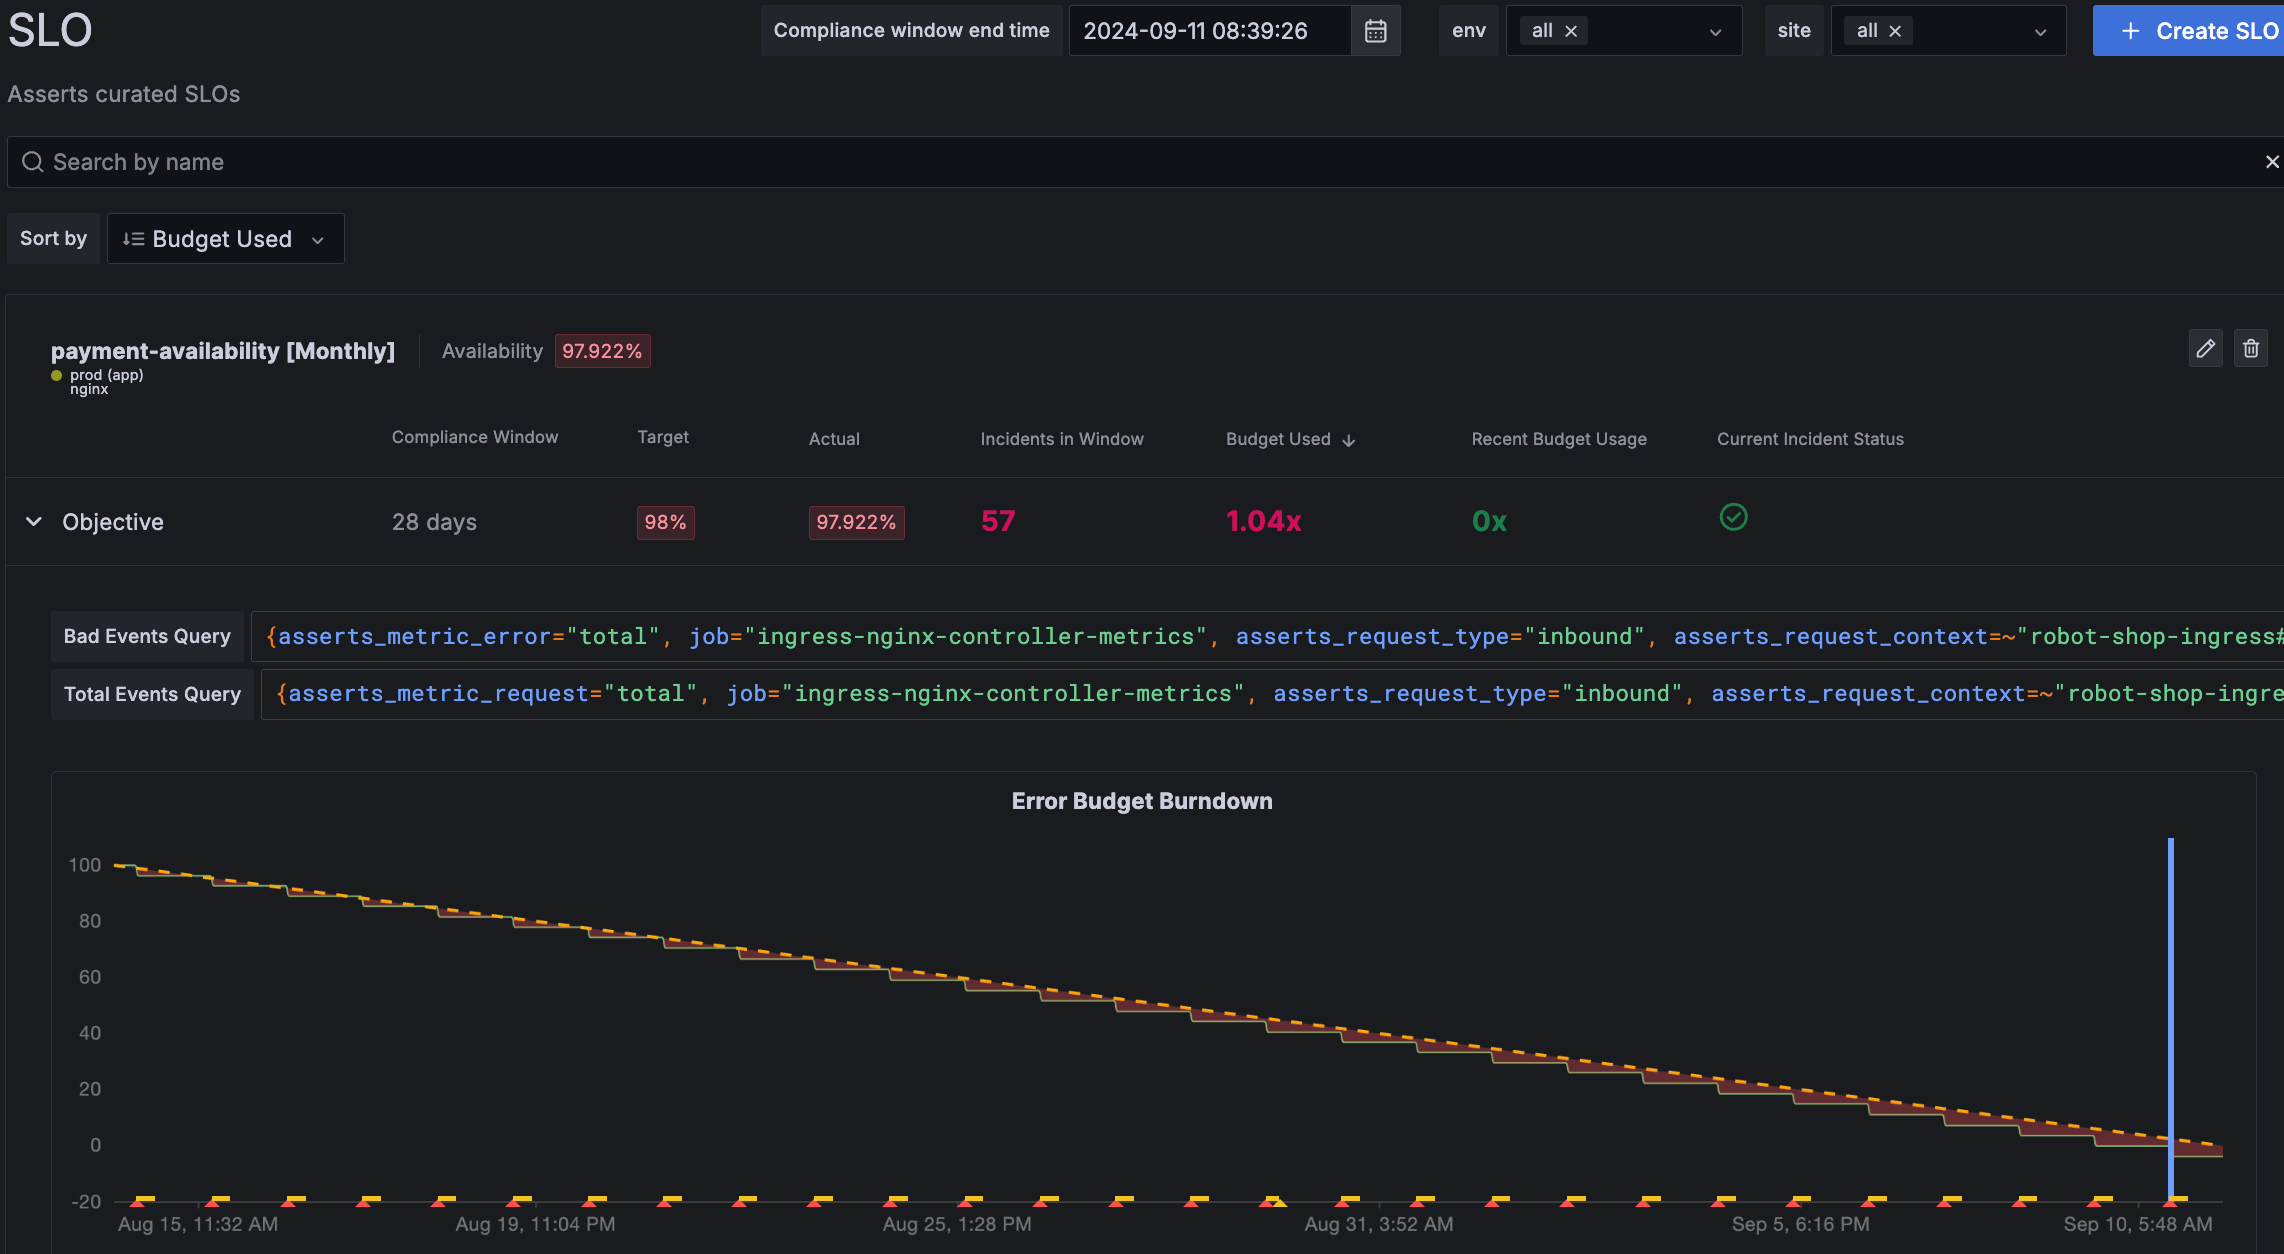Image resolution: width=2284 pixels, height=1254 pixels.
Task: Remove the site all filter chip
Action: pyautogui.click(x=1894, y=31)
